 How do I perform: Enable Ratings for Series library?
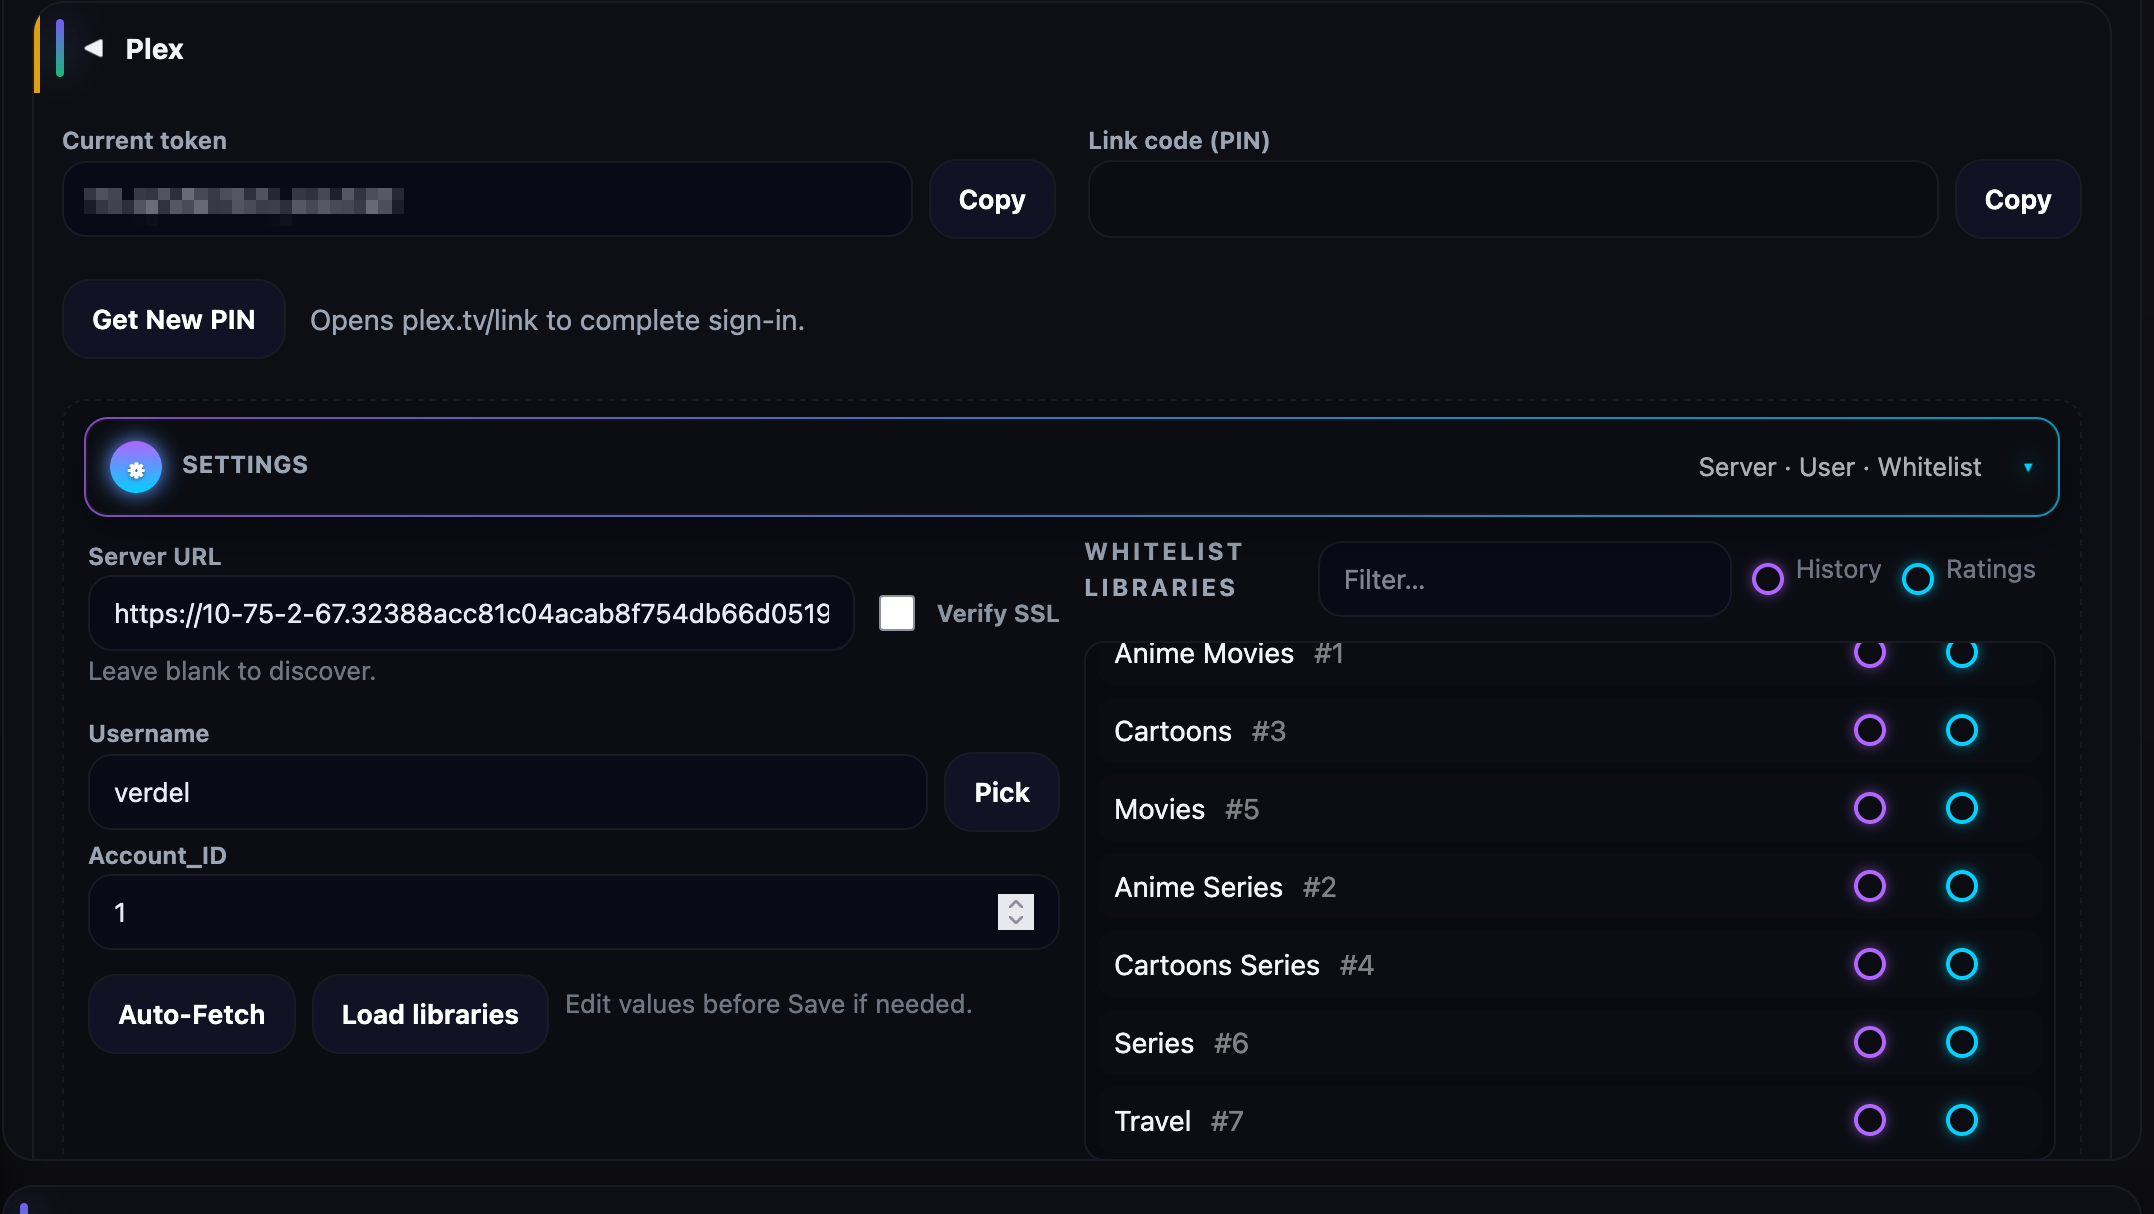(1961, 1042)
